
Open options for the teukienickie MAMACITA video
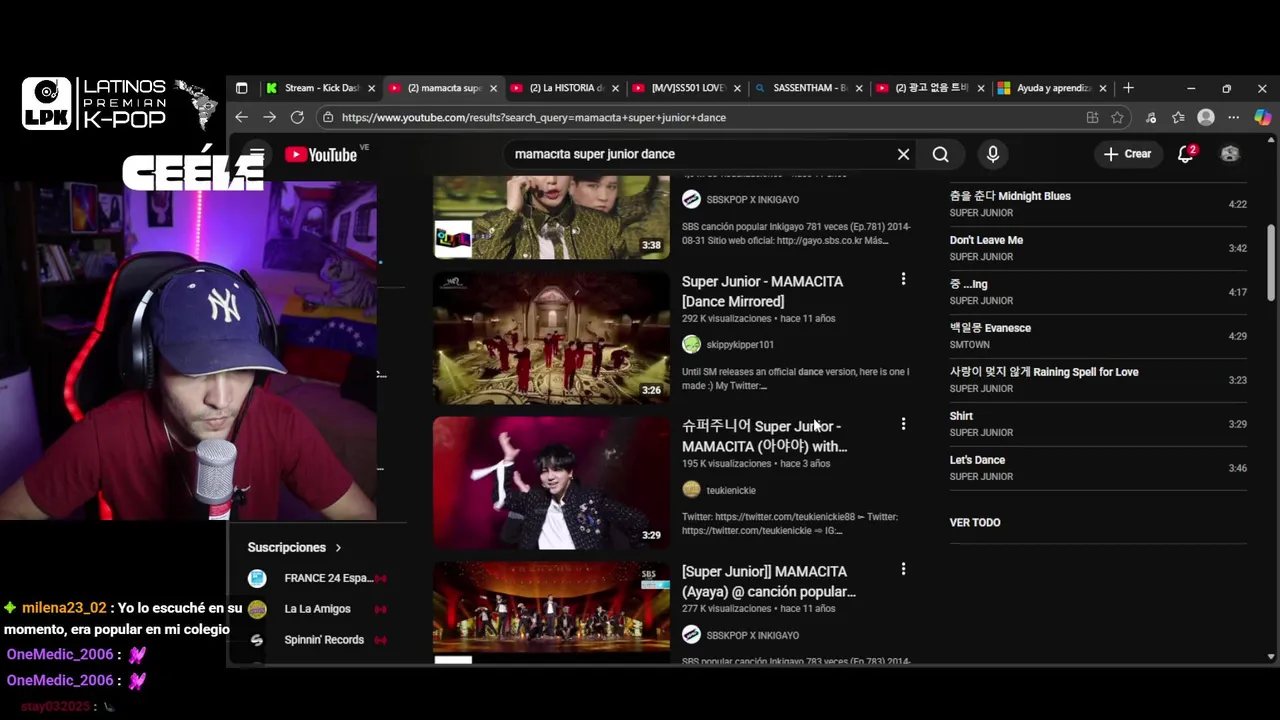pyautogui.click(x=903, y=424)
